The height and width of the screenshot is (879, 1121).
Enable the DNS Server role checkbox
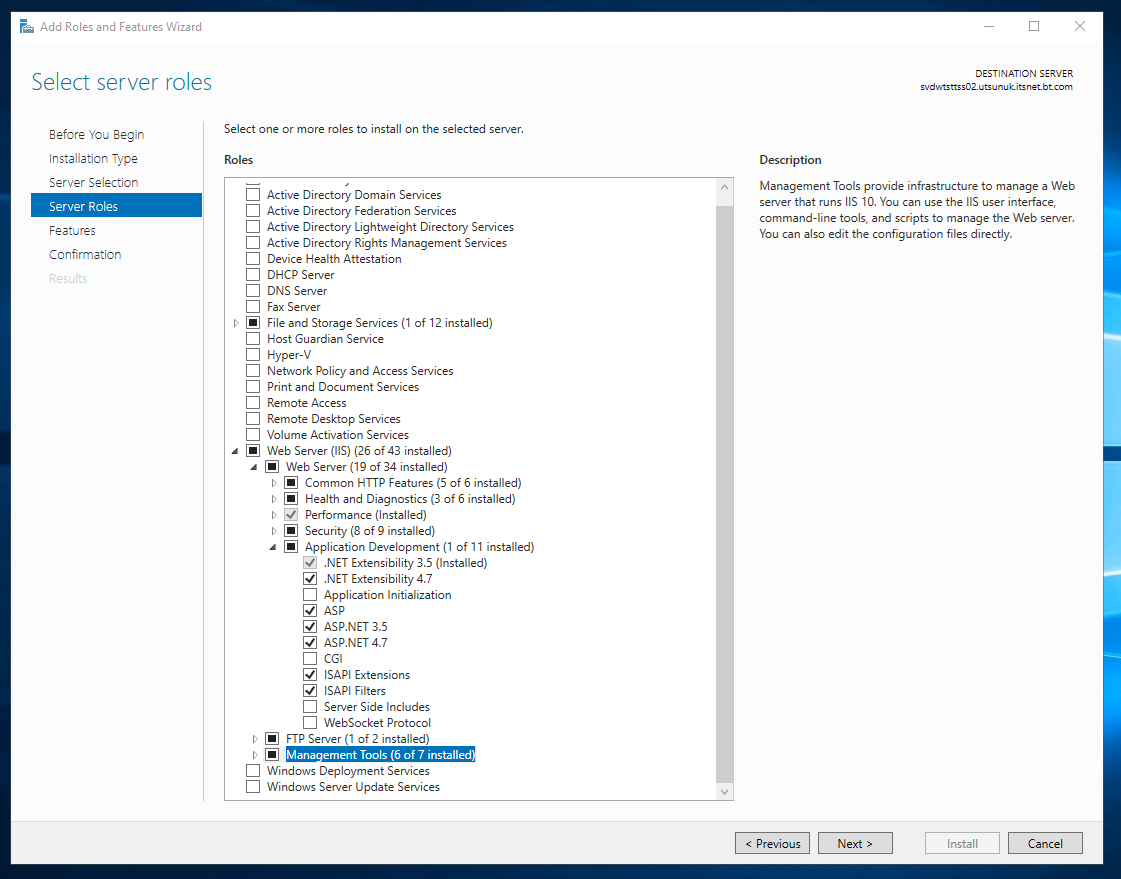tap(253, 291)
